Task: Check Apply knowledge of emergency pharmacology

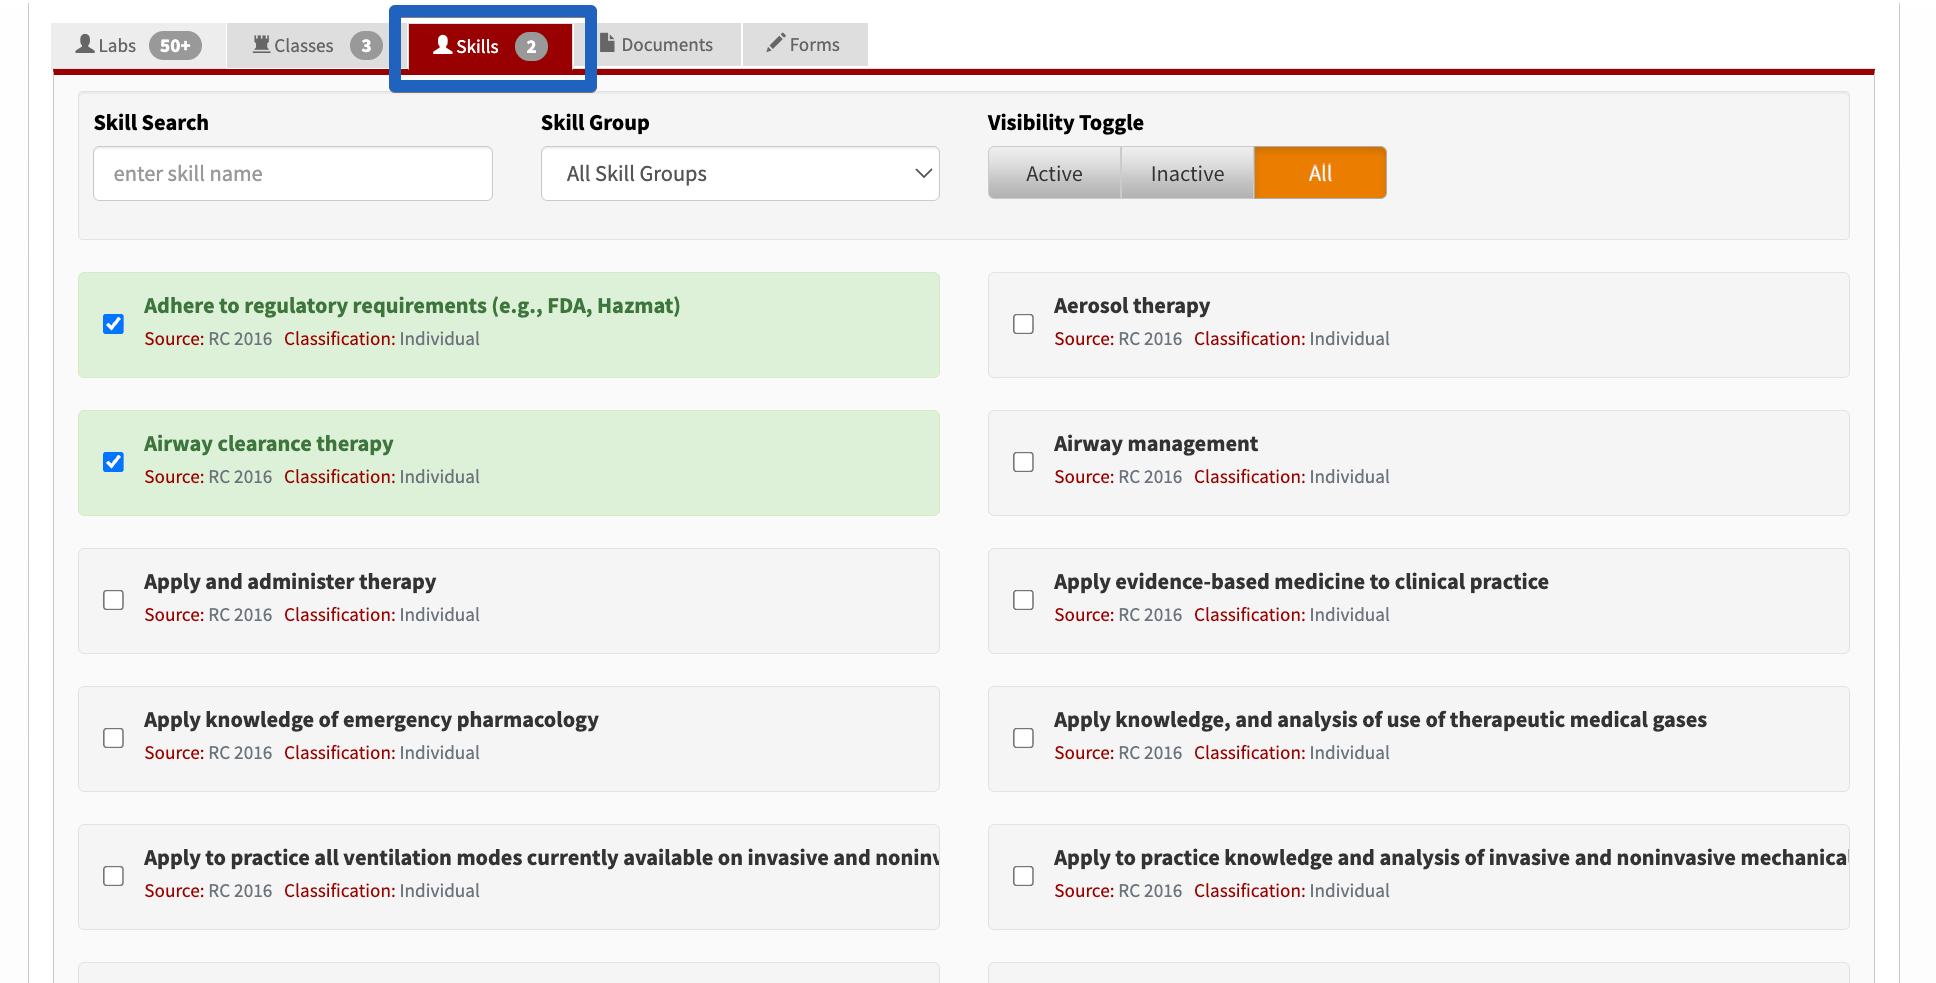Action: click(114, 738)
